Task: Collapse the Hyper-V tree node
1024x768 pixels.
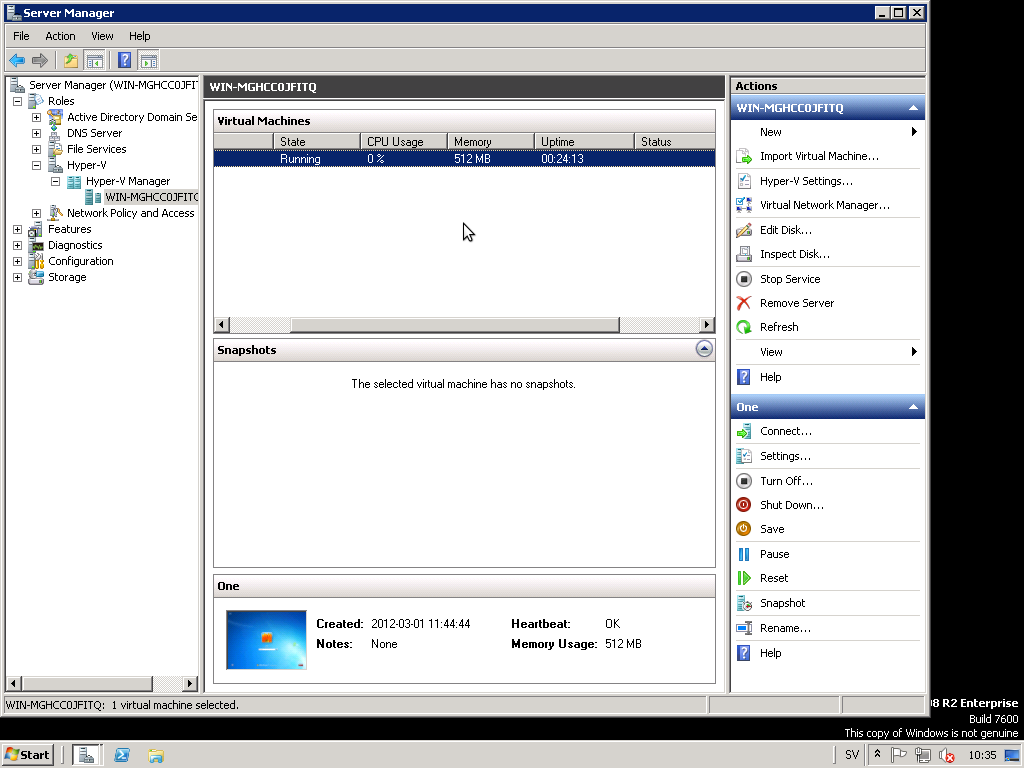Action: click(x=37, y=165)
